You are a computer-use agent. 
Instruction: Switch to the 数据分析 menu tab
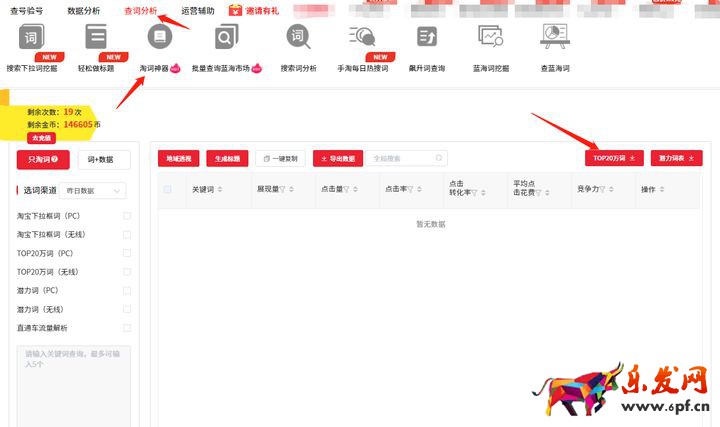(83, 11)
